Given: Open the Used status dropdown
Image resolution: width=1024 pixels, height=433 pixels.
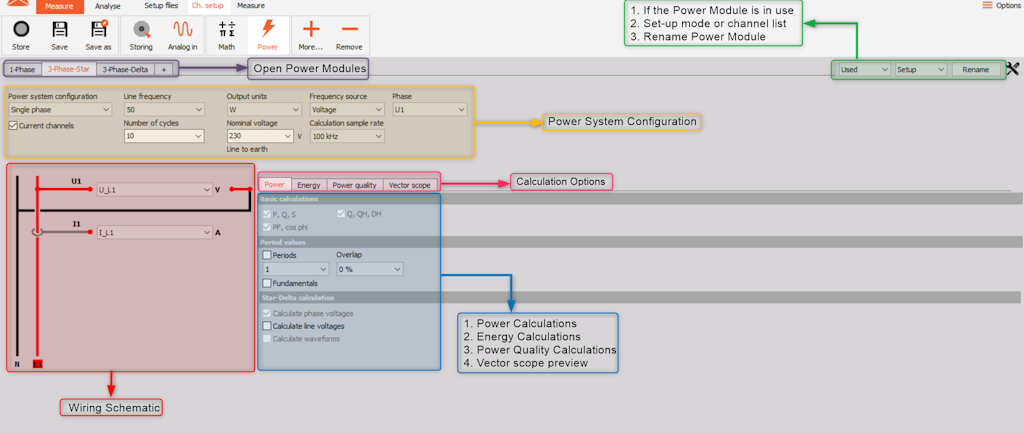Looking at the screenshot, I should [x=865, y=69].
